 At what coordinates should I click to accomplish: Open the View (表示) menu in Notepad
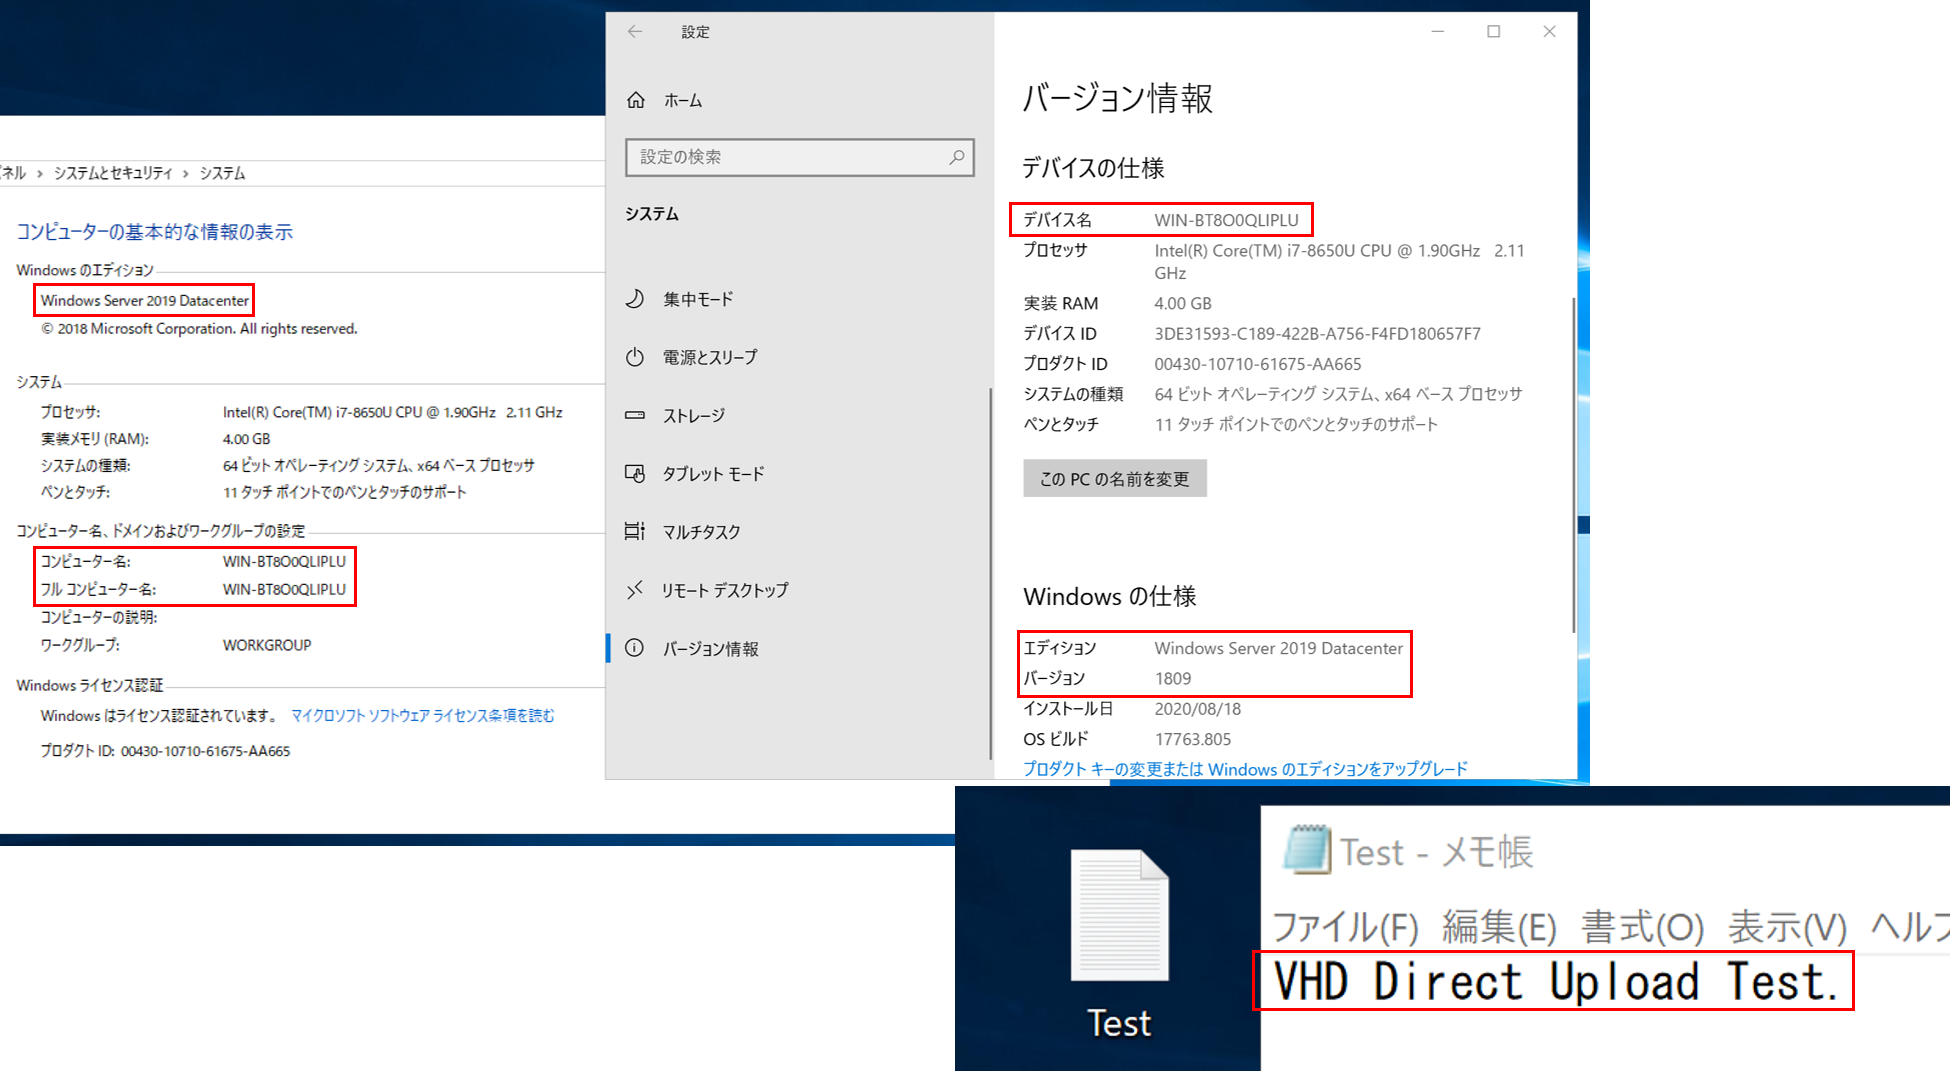point(1787,927)
